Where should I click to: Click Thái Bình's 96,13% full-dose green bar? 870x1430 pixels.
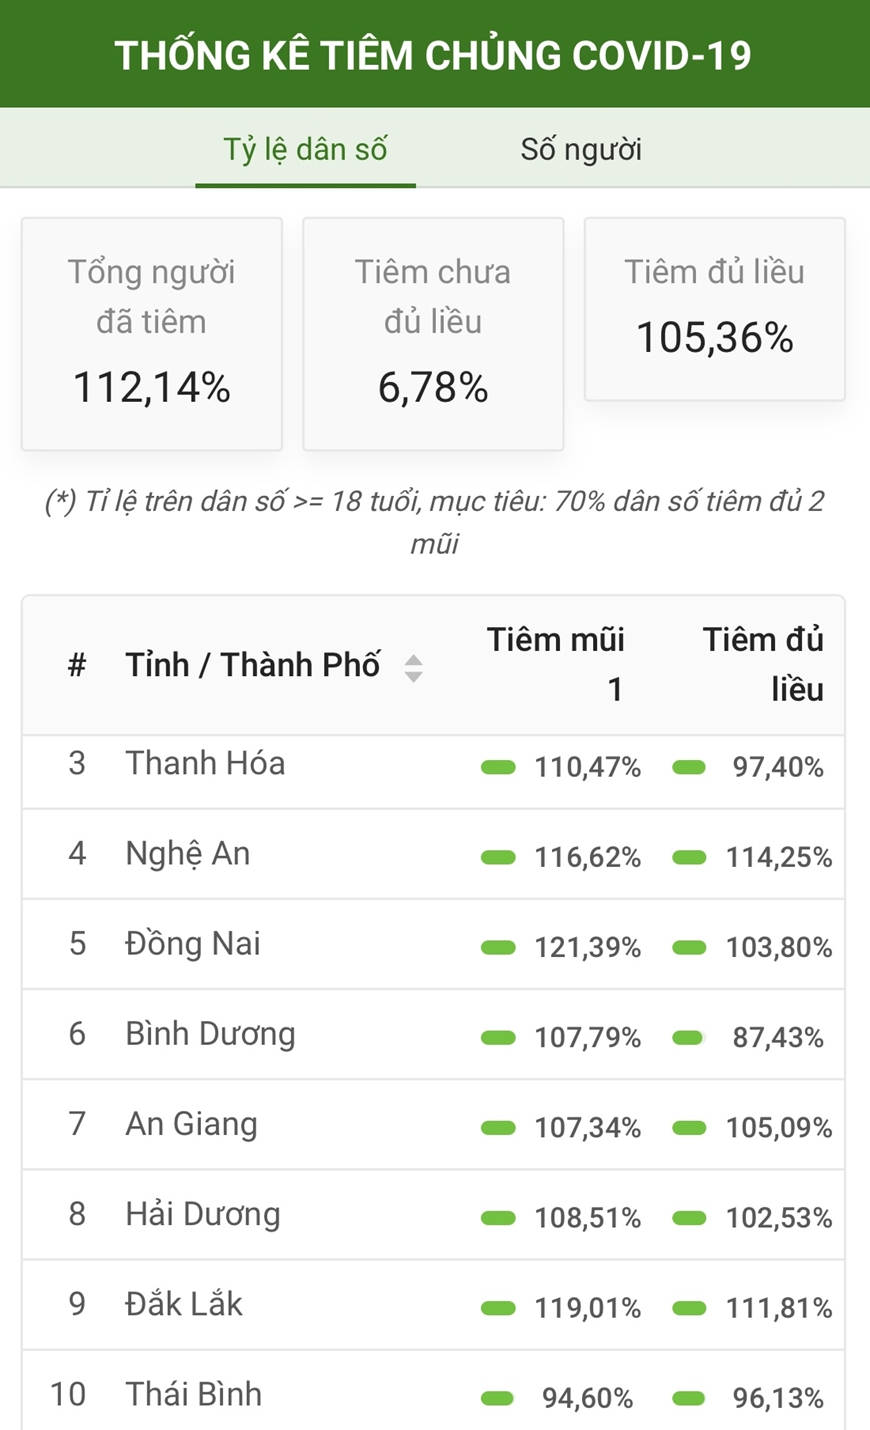coord(689,1398)
